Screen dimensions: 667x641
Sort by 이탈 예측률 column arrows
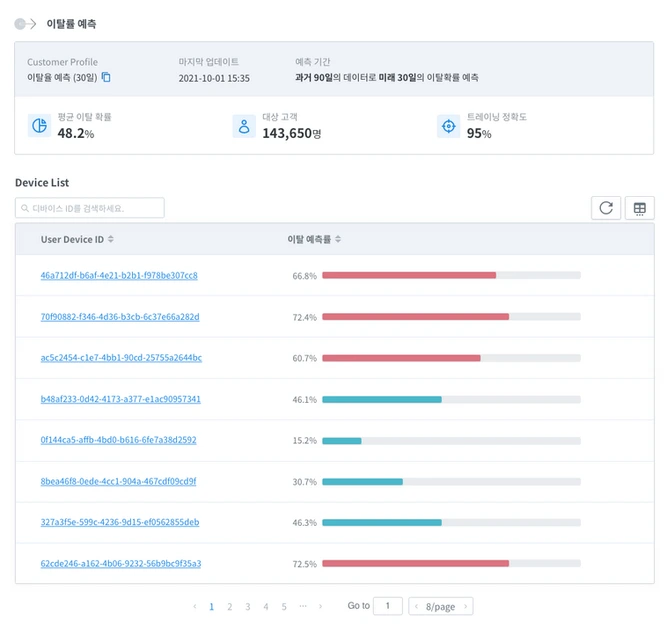coord(338,239)
